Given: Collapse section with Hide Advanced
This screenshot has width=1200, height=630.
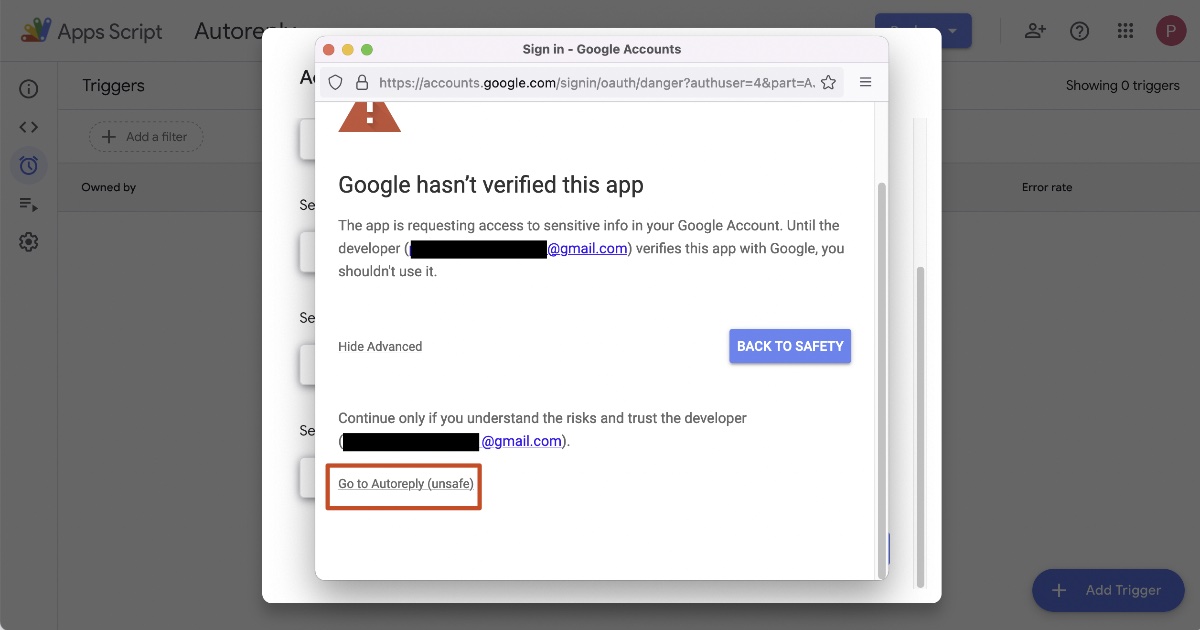Looking at the screenshot, I should tap(380, 347).
